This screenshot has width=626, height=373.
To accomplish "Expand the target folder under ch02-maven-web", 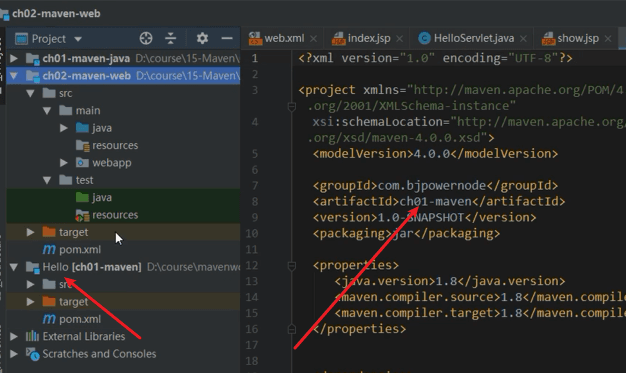I will coord(30,232).
